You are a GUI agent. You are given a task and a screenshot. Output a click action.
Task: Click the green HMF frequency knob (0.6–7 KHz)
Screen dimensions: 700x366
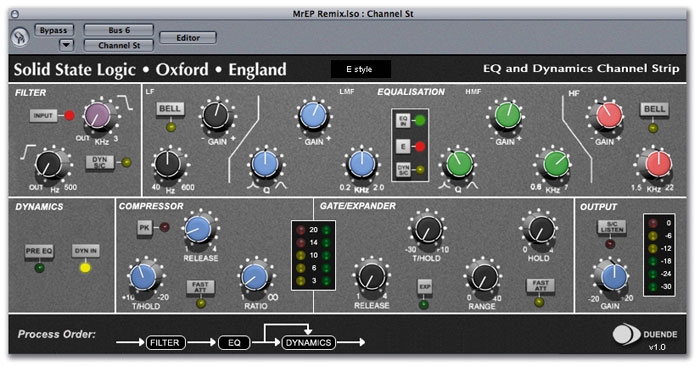tap(555, 164)
